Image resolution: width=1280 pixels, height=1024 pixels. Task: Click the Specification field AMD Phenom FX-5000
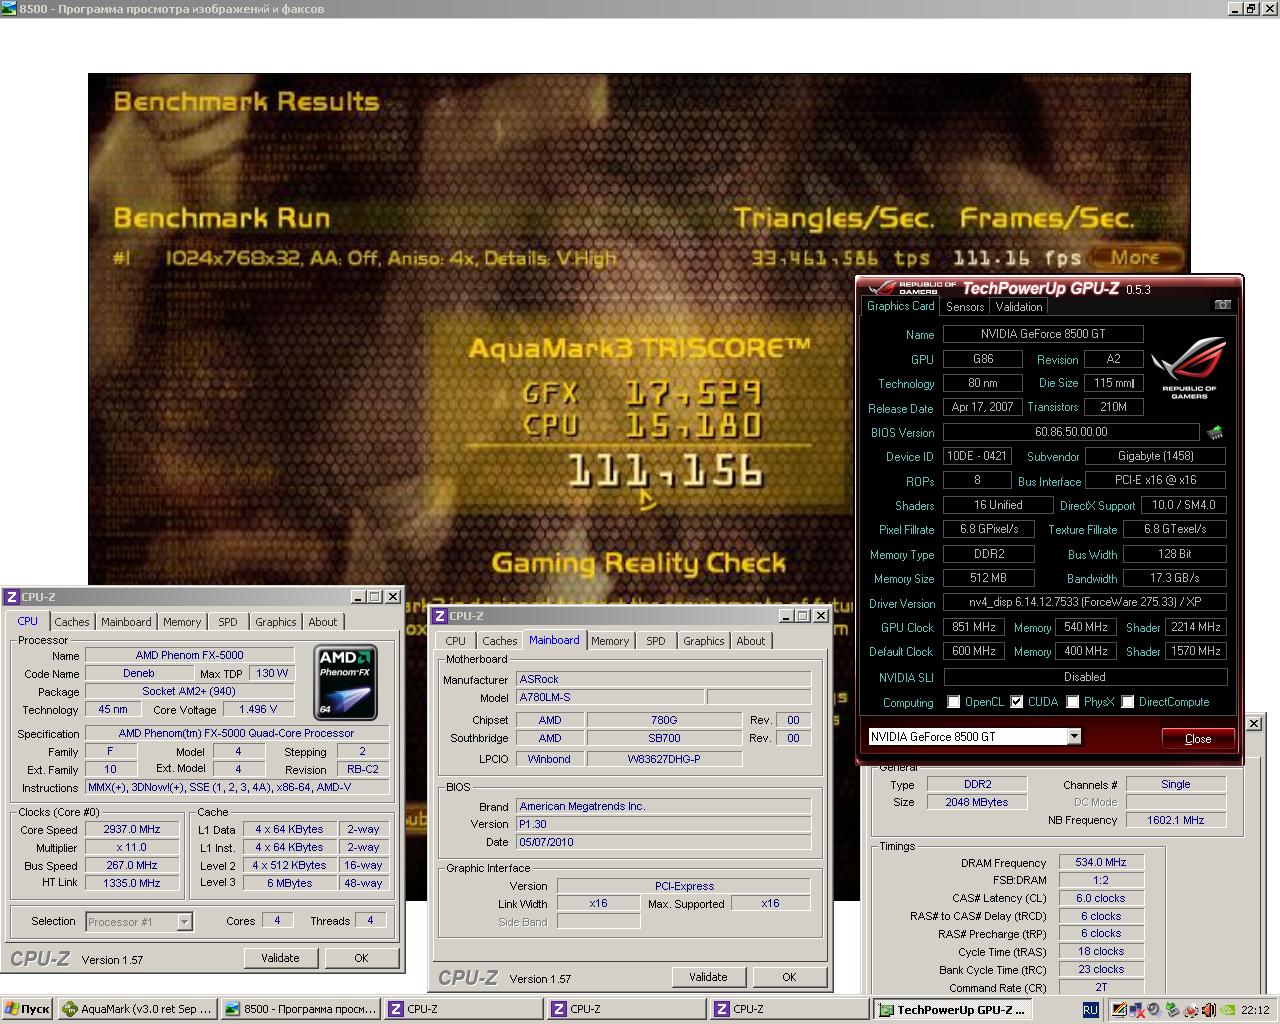click(236, 733)
